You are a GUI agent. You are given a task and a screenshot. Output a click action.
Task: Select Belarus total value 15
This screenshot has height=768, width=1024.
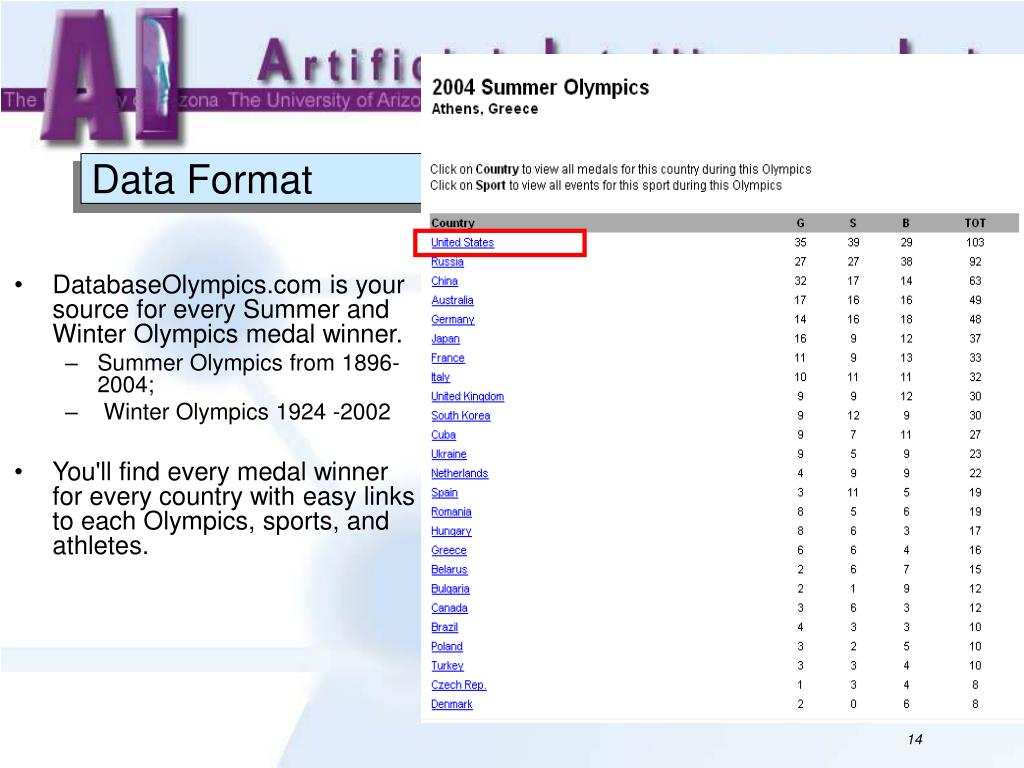[975, 569]
